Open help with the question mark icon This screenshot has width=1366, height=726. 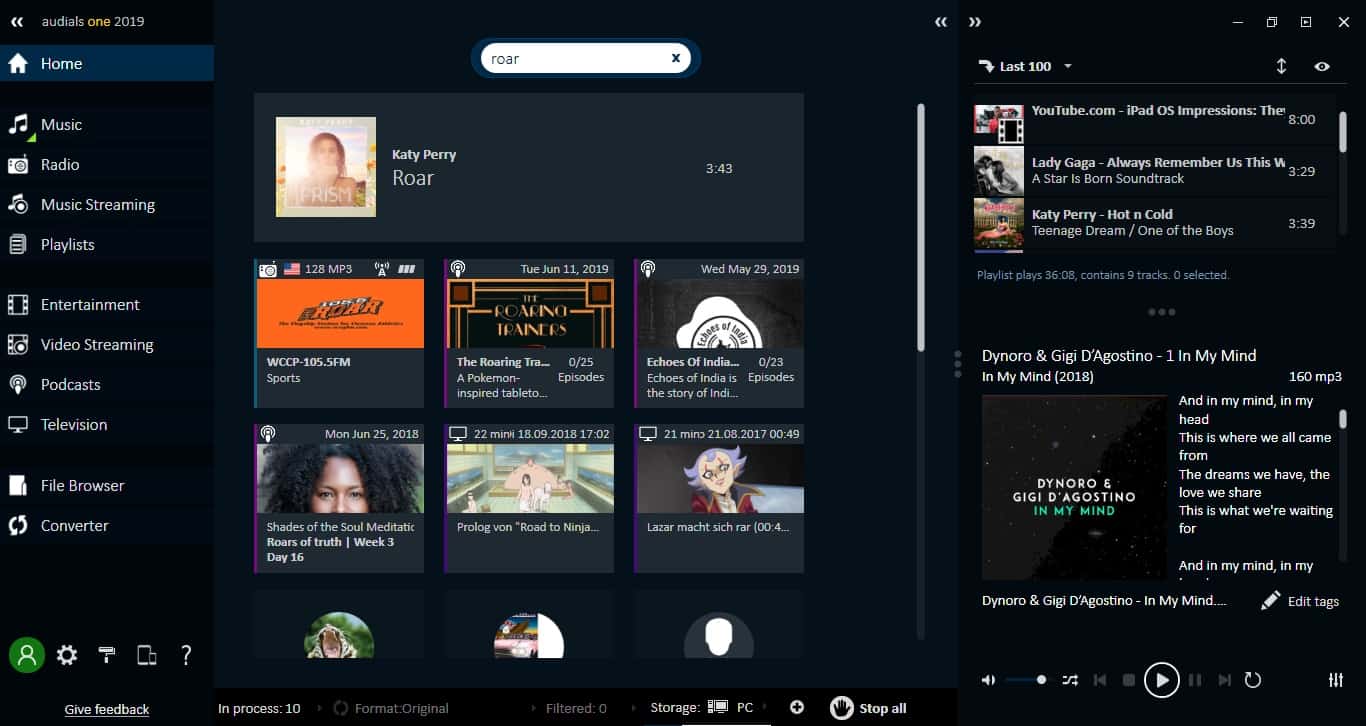(186, 655)
